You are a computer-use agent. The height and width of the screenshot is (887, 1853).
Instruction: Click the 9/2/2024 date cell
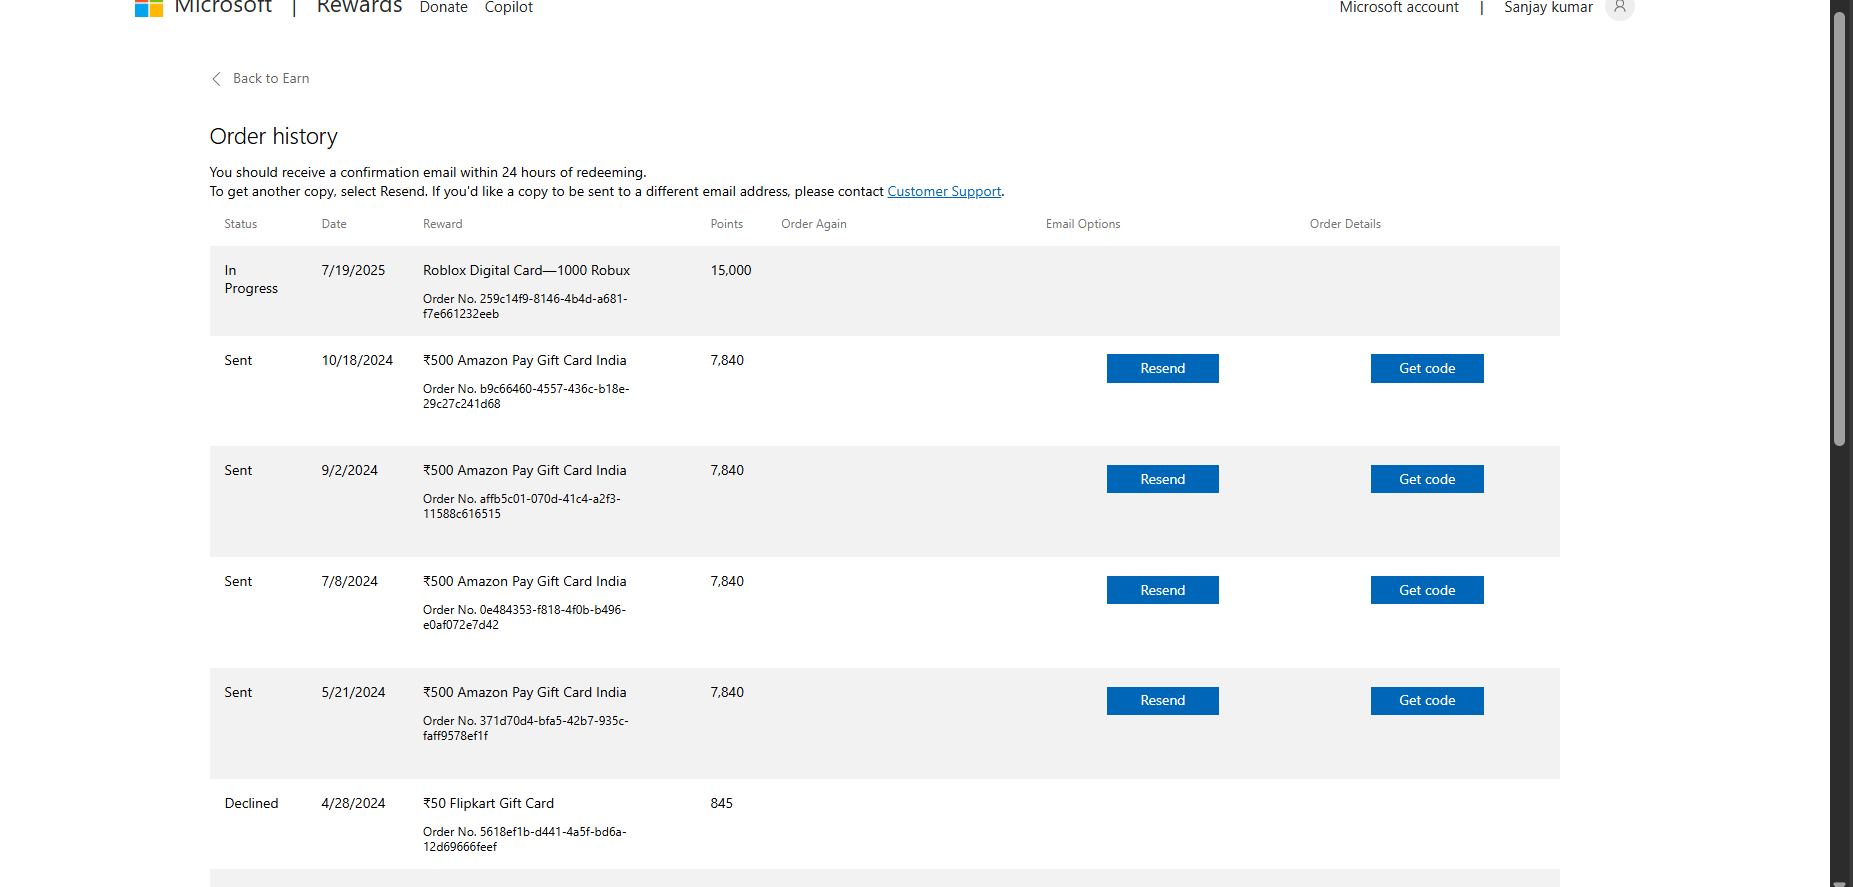click(350, 470)
